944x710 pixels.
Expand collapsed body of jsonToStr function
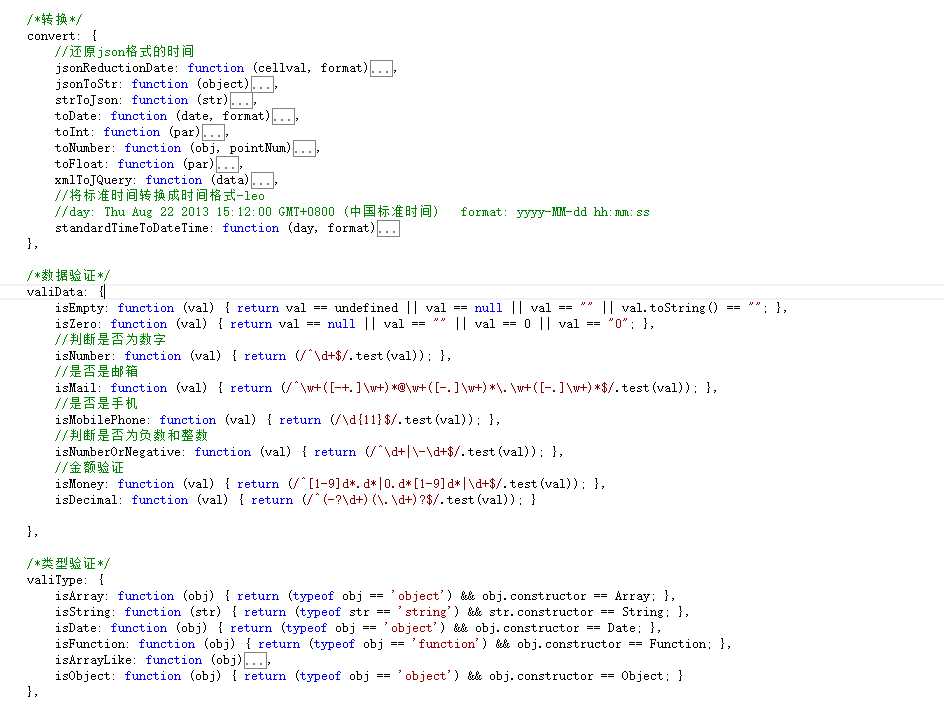pos(262,84)
